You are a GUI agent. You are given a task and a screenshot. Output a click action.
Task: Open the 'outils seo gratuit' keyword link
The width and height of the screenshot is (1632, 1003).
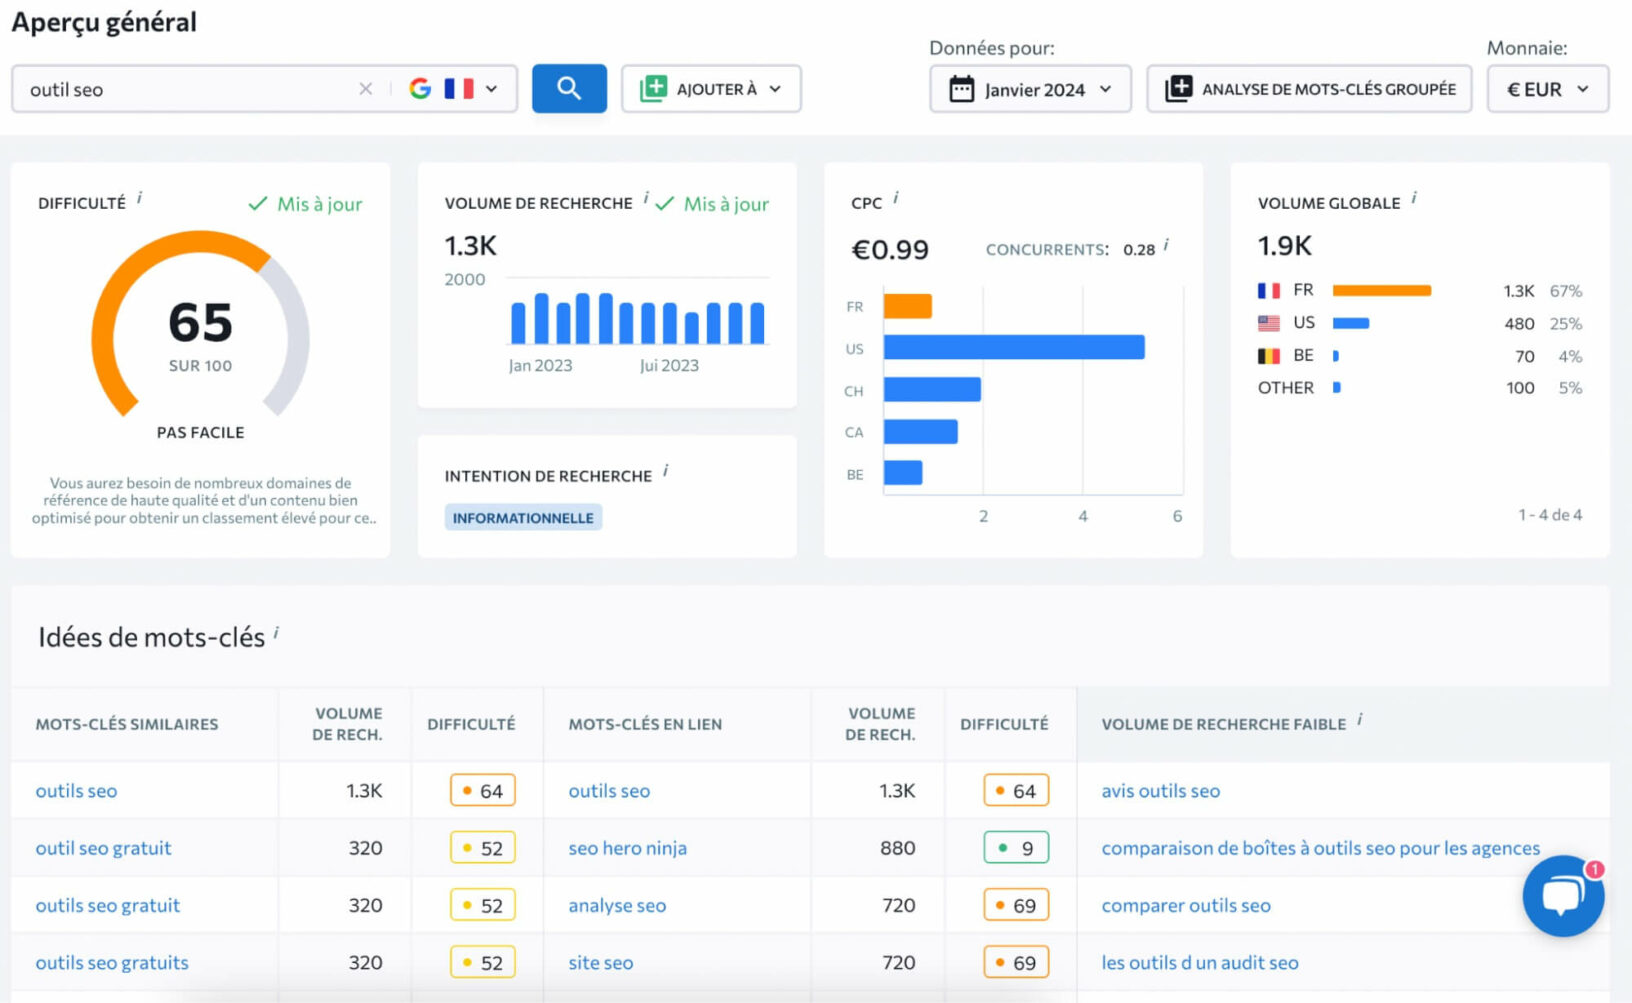pos(108,905)
